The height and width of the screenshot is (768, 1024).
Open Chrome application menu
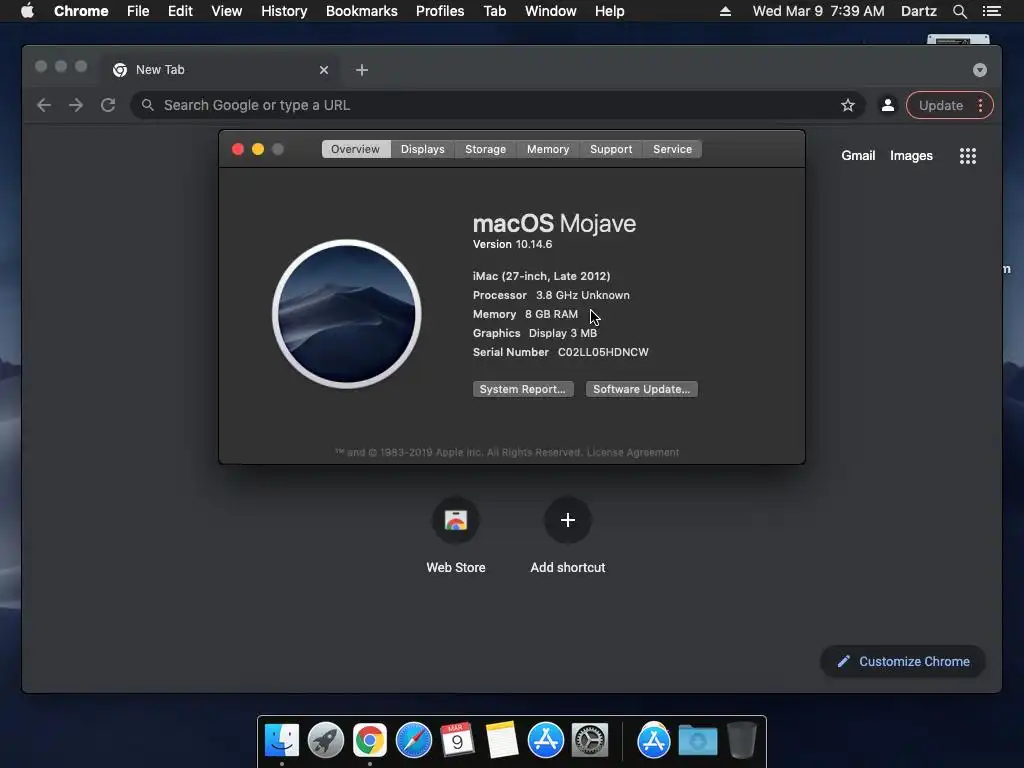(81, 11)
